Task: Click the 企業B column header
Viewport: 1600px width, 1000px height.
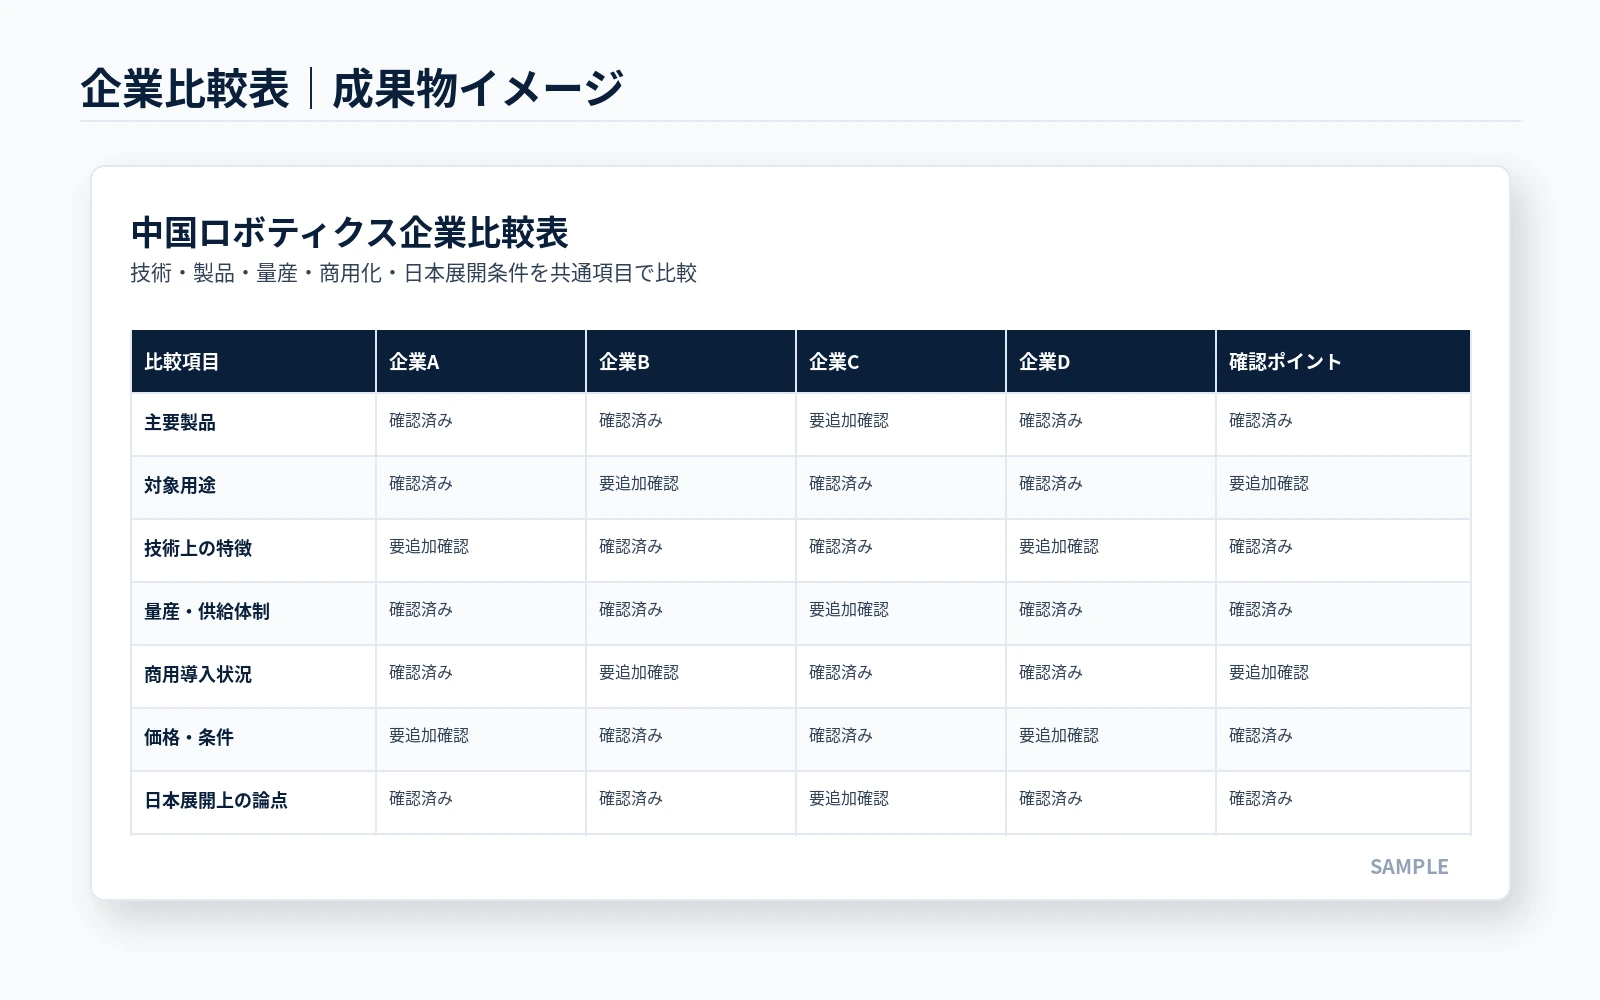Action: (x=691, y=361)
